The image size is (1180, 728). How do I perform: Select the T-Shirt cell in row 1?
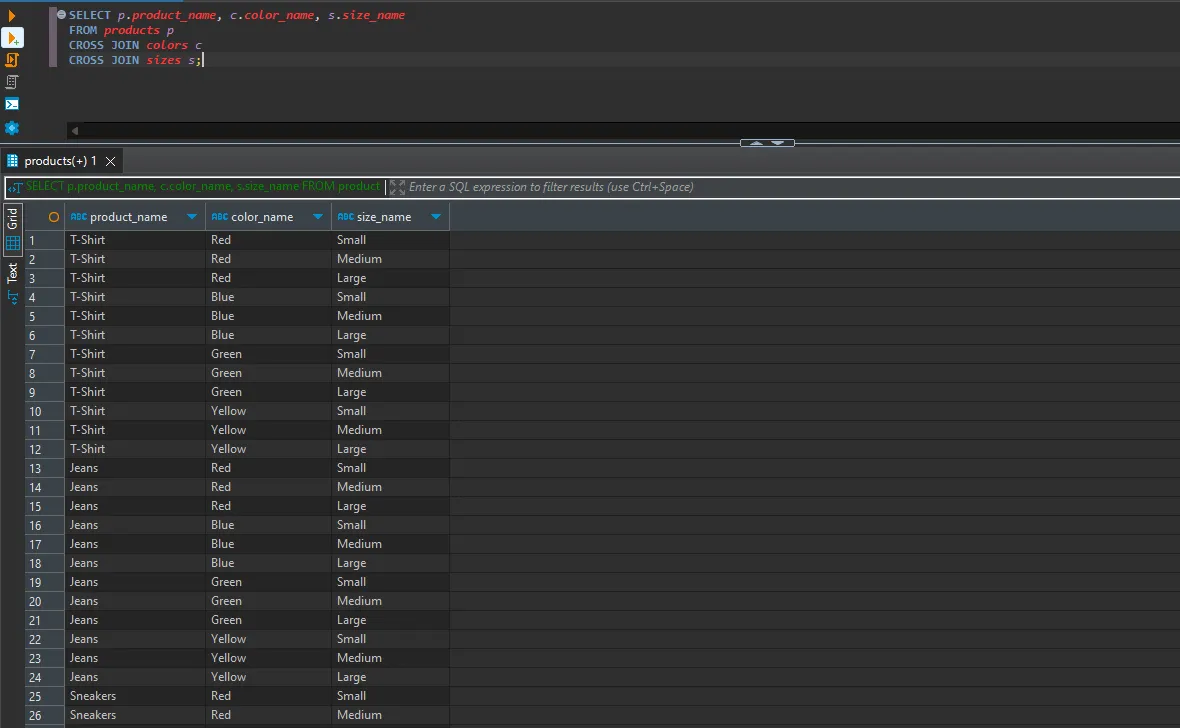[135, 239]
